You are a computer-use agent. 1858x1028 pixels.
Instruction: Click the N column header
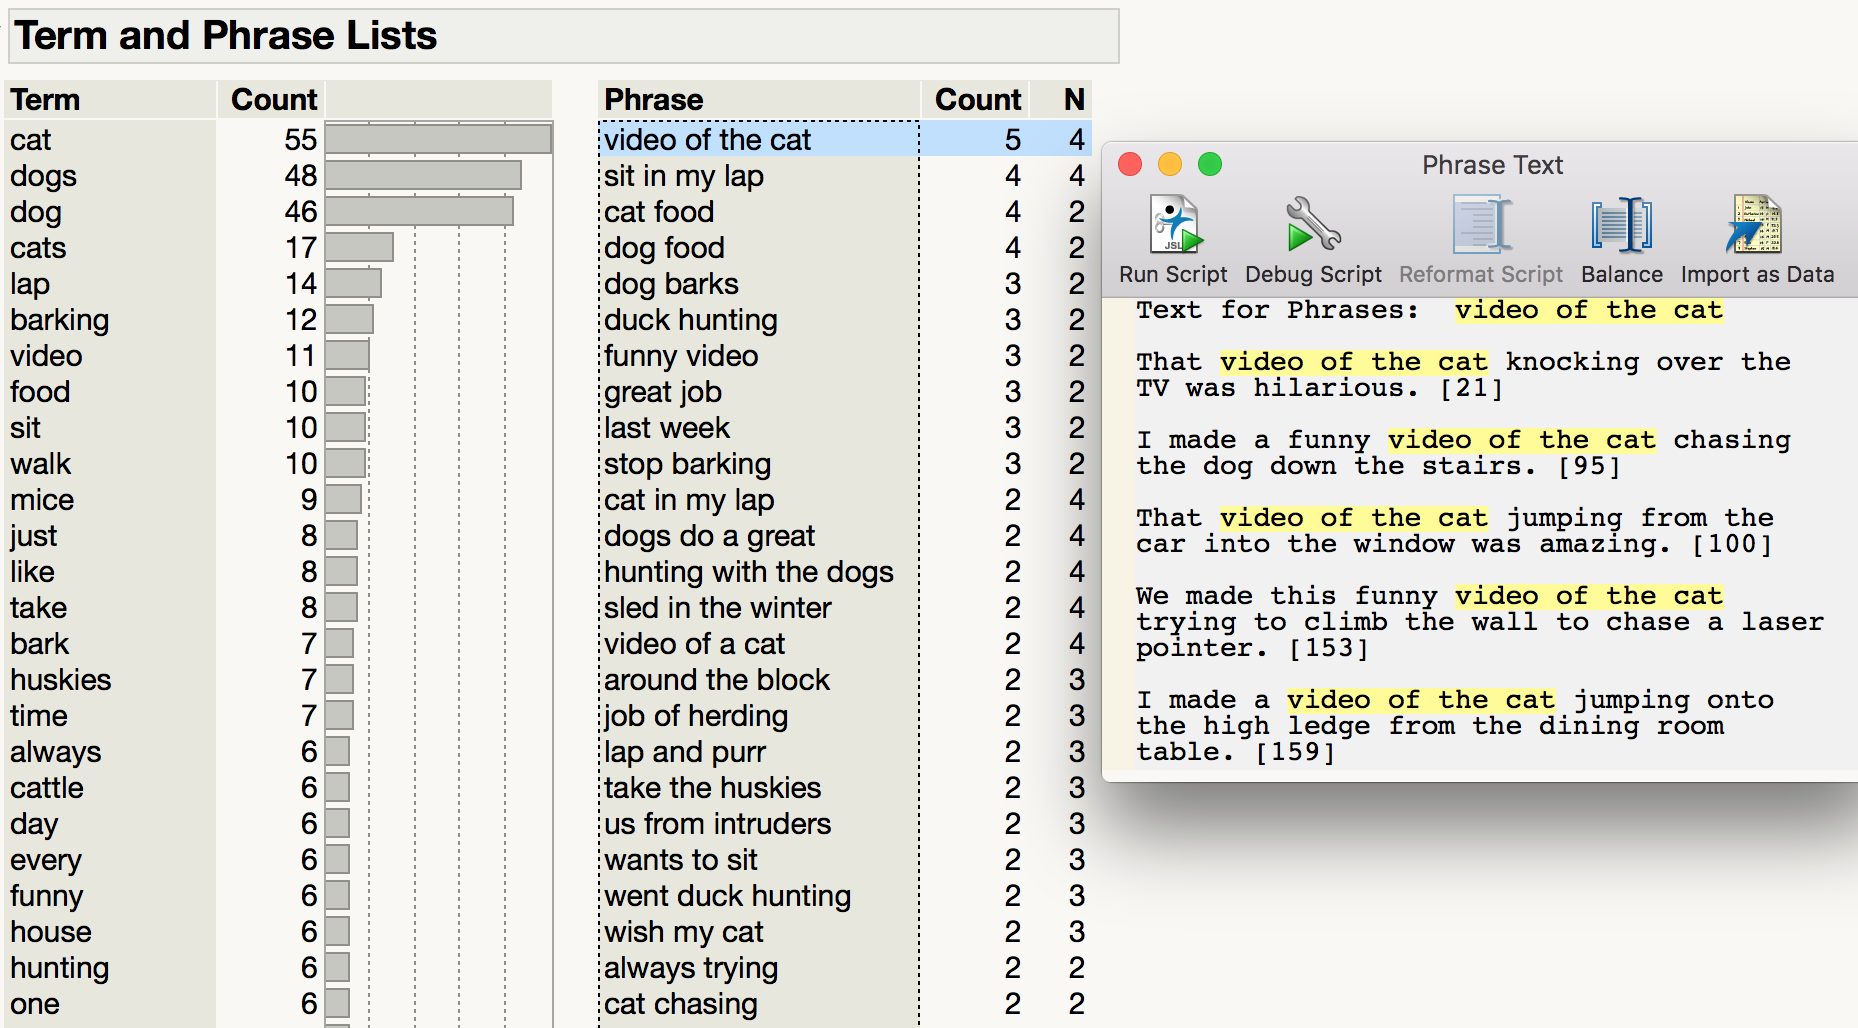1074,100
